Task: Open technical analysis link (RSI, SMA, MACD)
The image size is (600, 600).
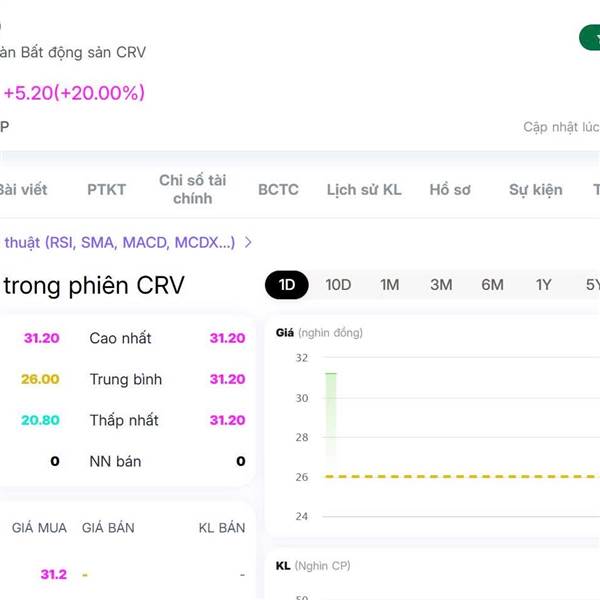Action: click(x=119, y=243)
